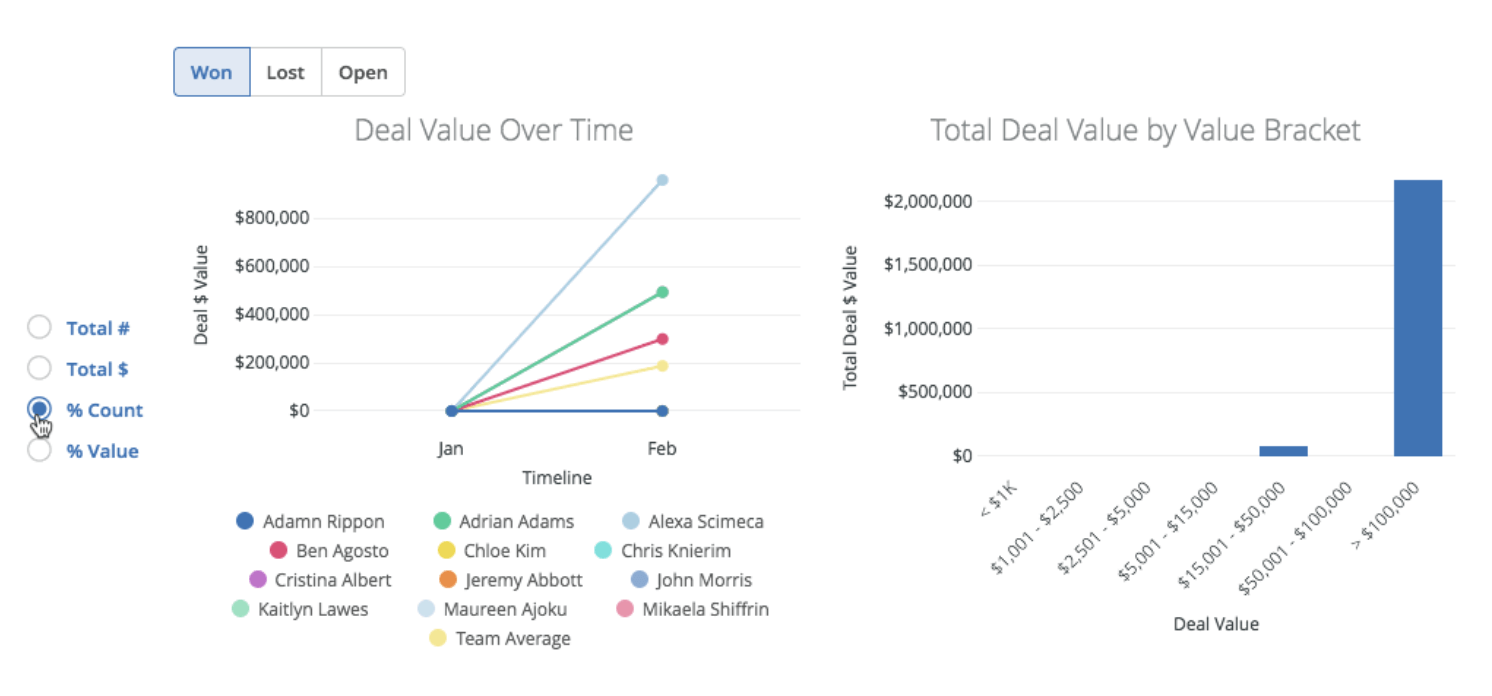The height and width of the screenshot is (696, 1492).
Task: Select the Team Average legend dot
Action: [437, 638]
